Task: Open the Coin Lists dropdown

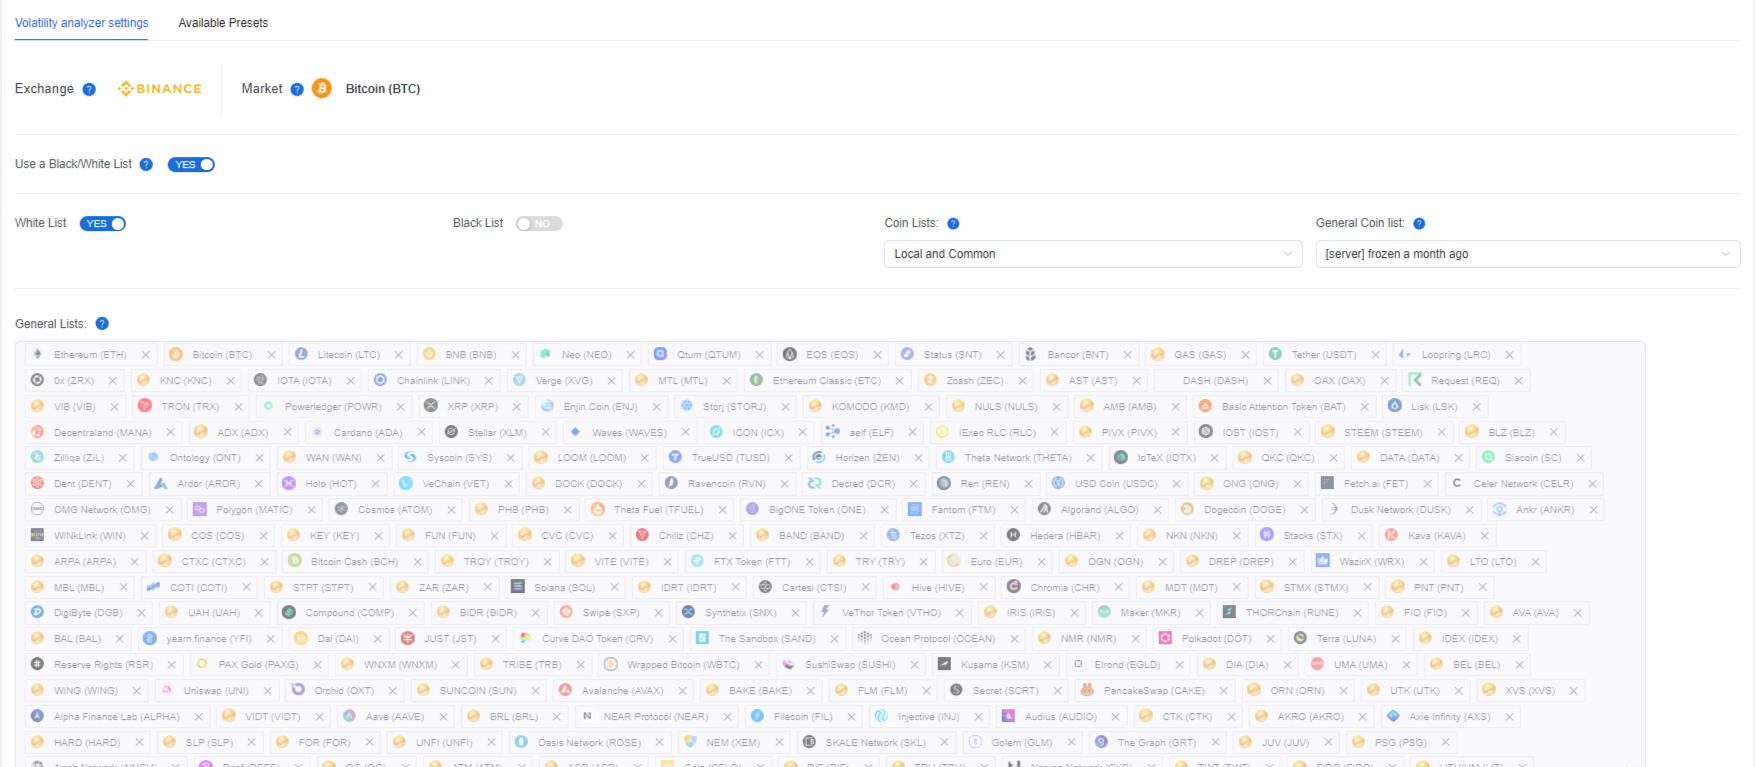Action: [x=1093, y=254]
